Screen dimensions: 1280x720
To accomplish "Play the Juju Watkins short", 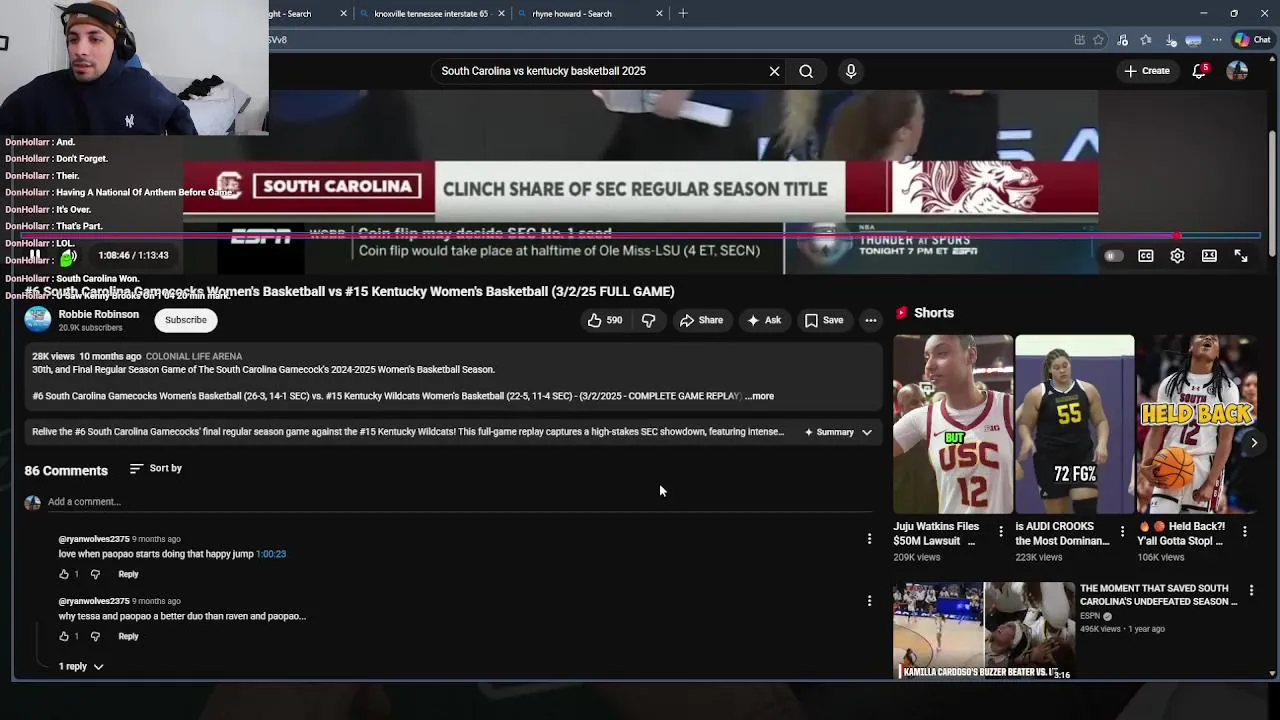I will (952, 424).
